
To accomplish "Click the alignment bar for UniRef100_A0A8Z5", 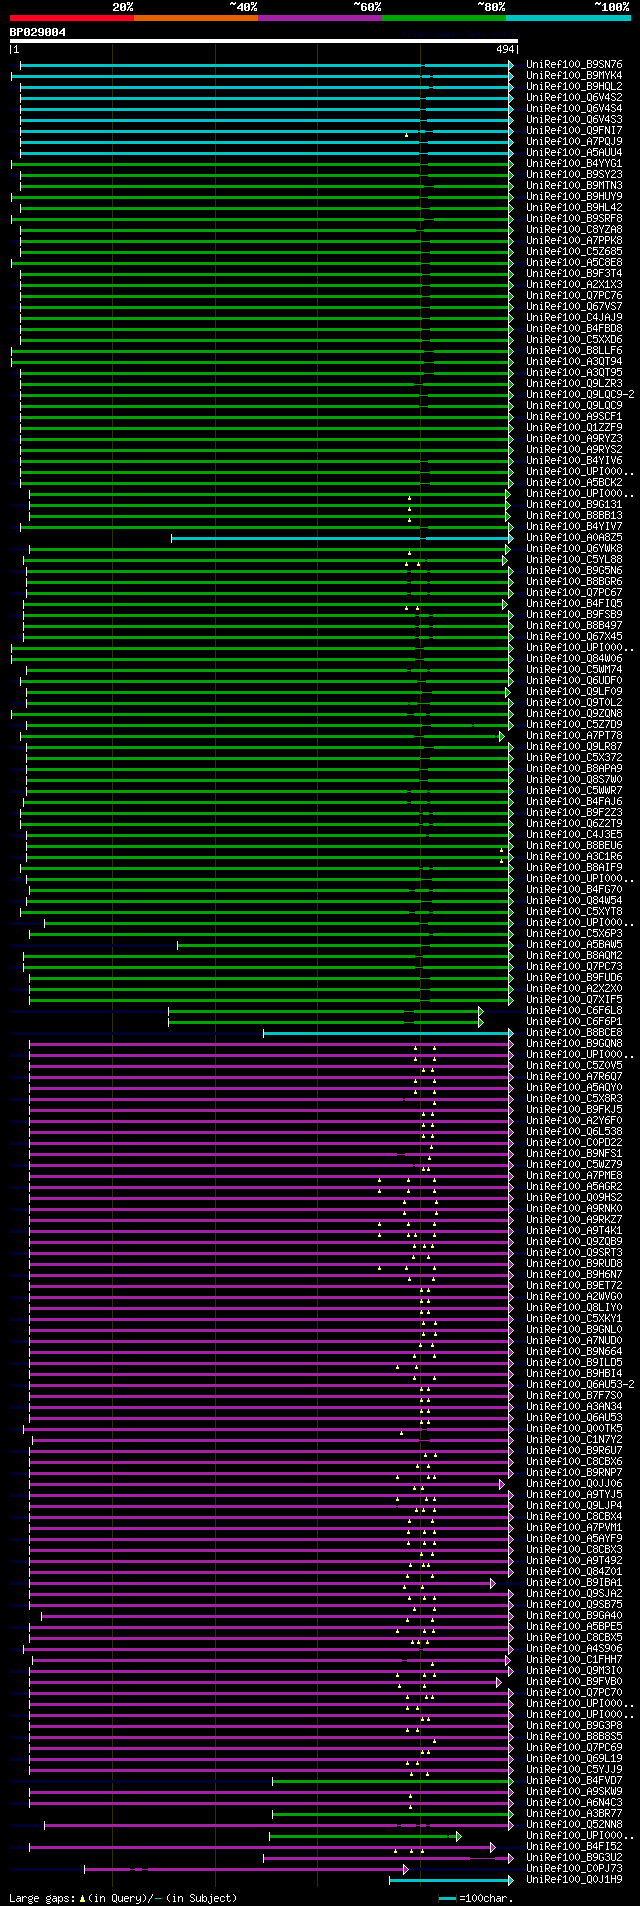I will pos(342,538).
